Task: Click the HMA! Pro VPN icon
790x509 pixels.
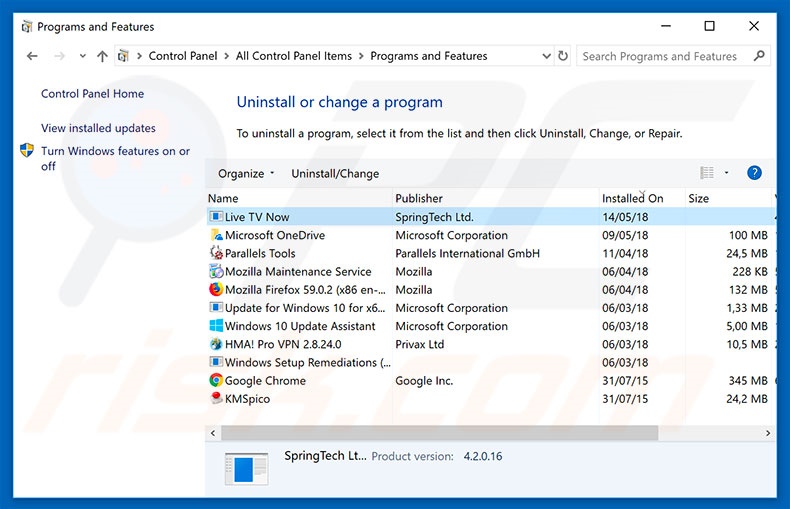Action: (216, 344)
